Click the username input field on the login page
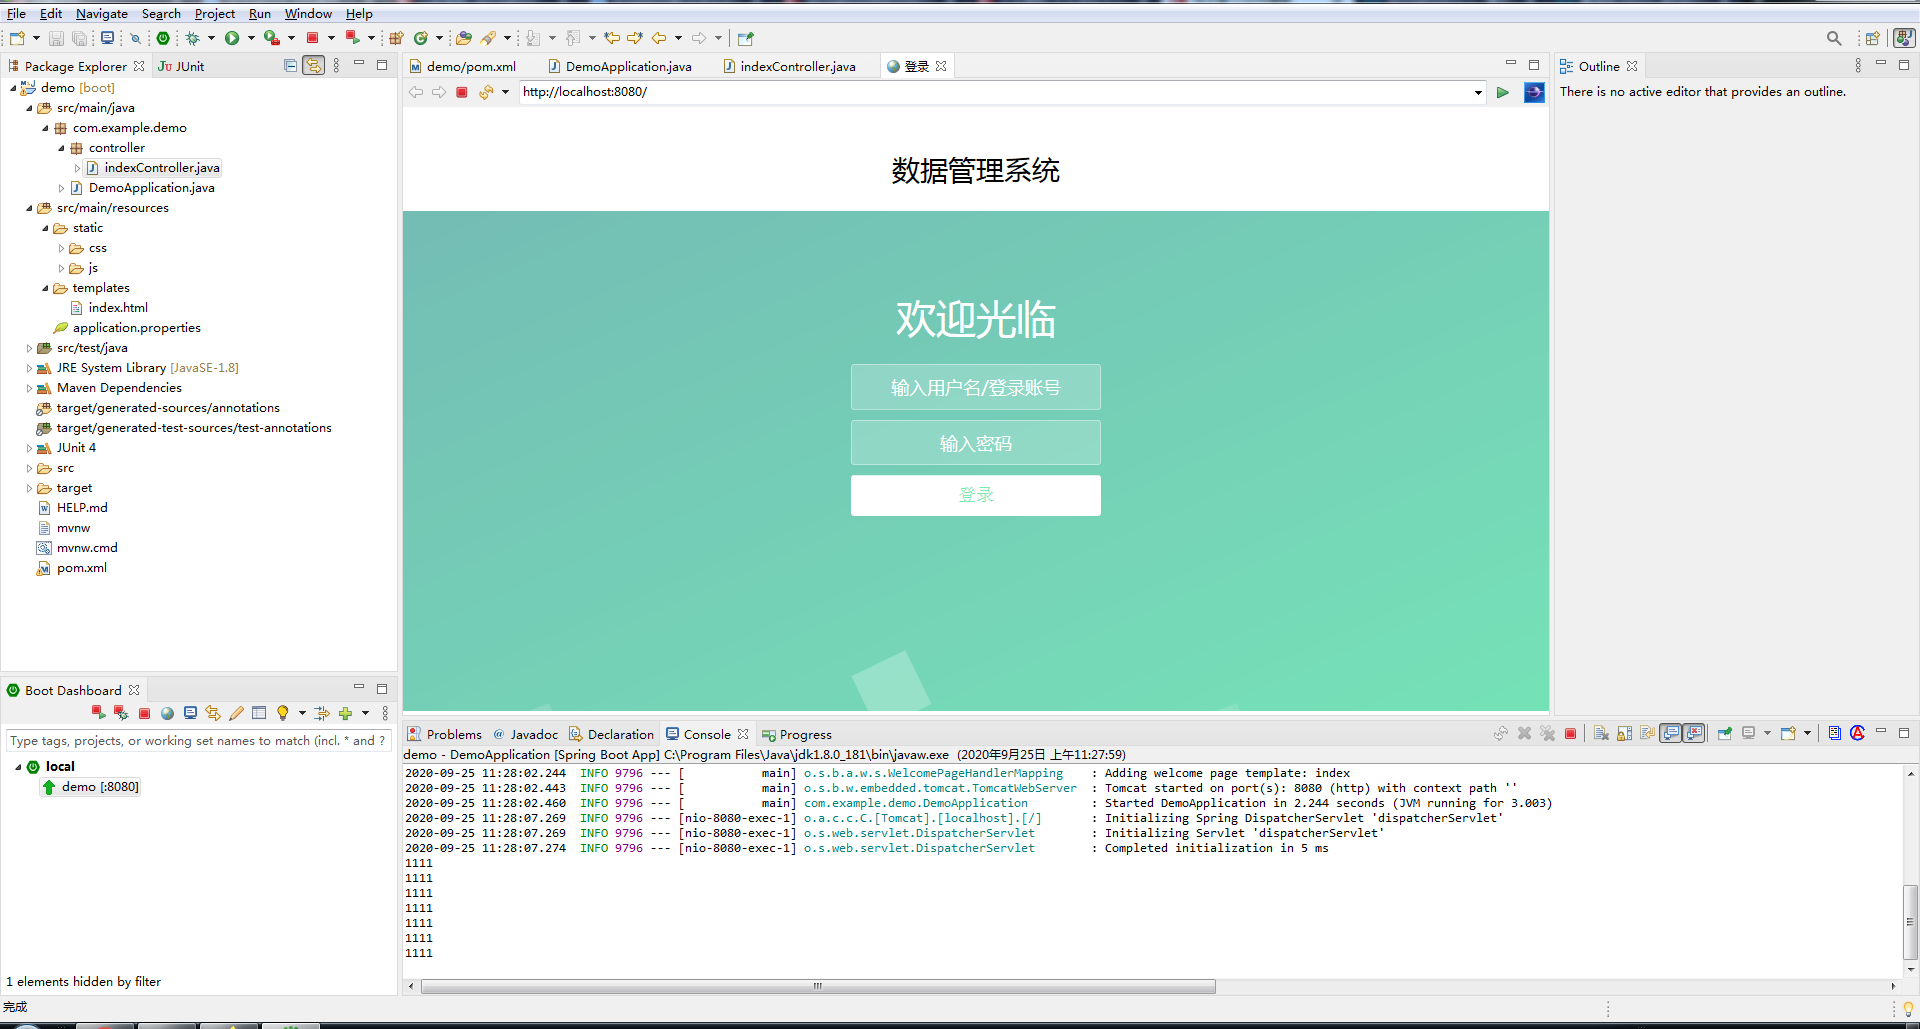1920x1029 pixels. coord(975,387)
